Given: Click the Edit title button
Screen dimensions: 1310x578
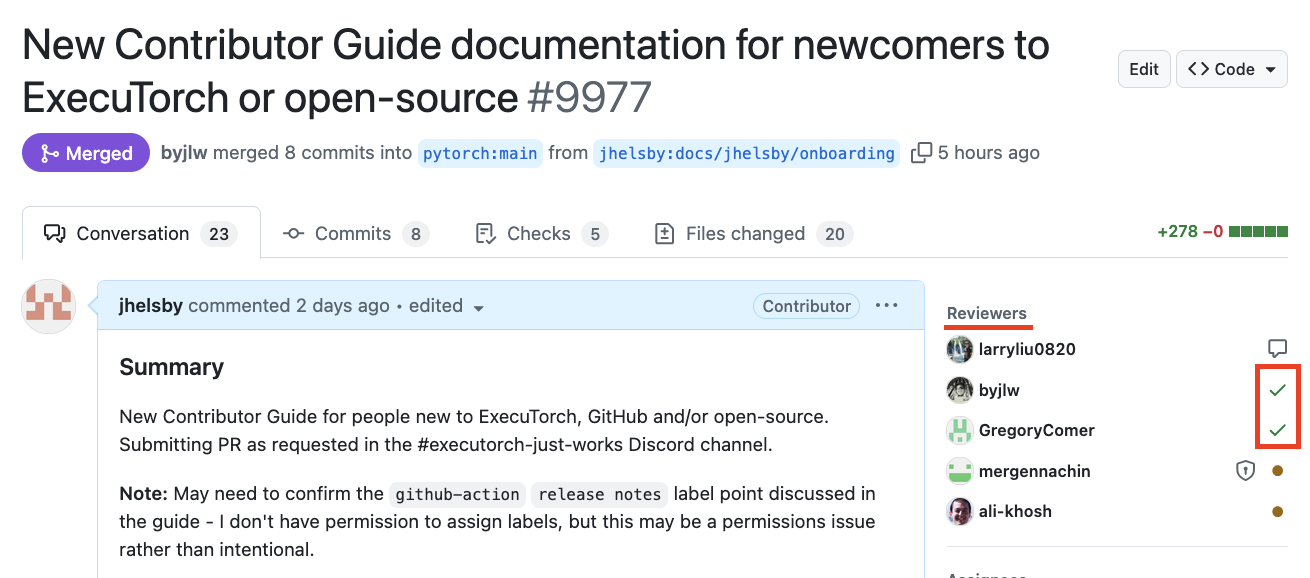Looking at the screenshot, I should tap(1144, 69).
